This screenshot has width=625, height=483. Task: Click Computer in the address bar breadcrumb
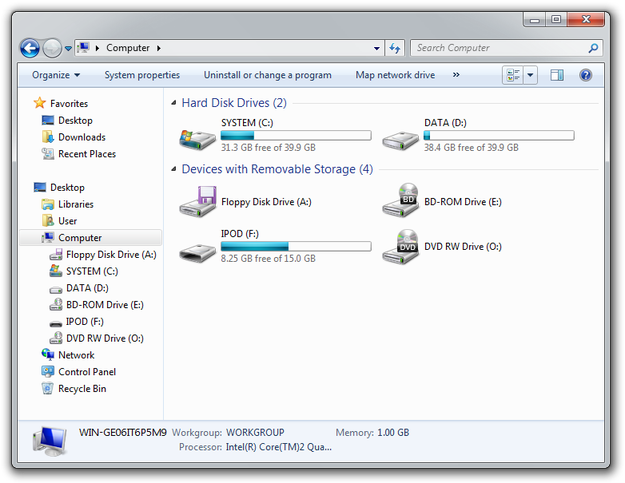point(128,48)
